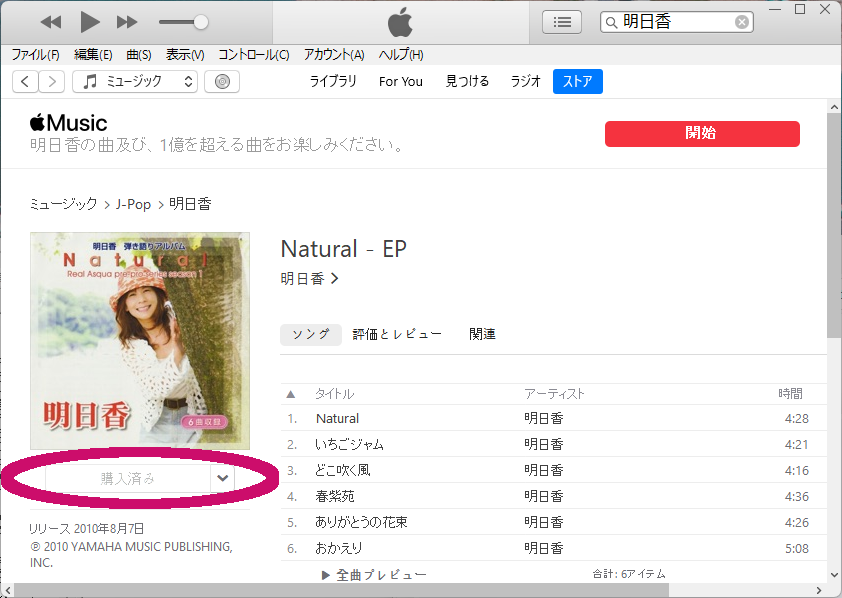Click the 全曲プレビュー play link
Screen dimensions: 842x598
374,575
